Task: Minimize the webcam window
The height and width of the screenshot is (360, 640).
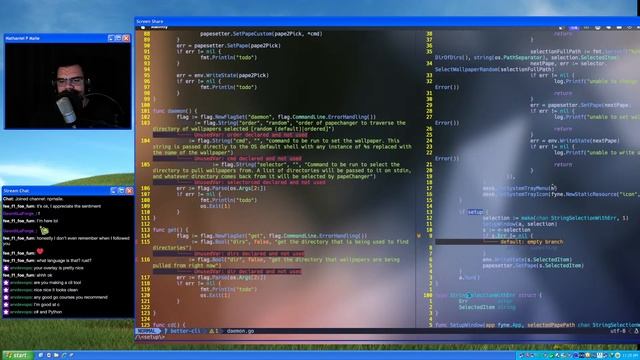Action: [x=111, y=38]
